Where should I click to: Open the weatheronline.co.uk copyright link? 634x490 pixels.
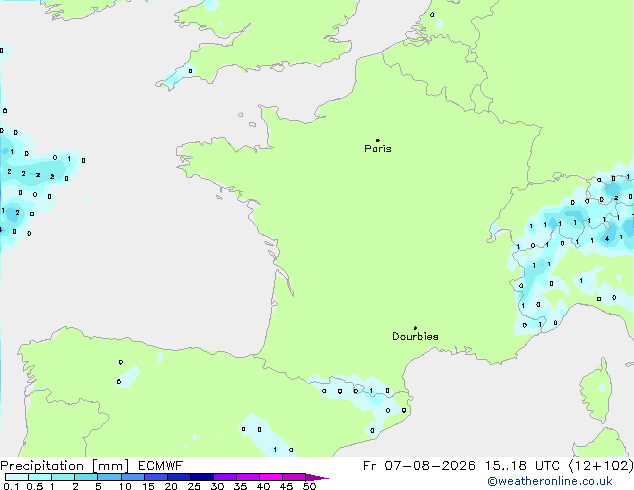tap(549, 481)
